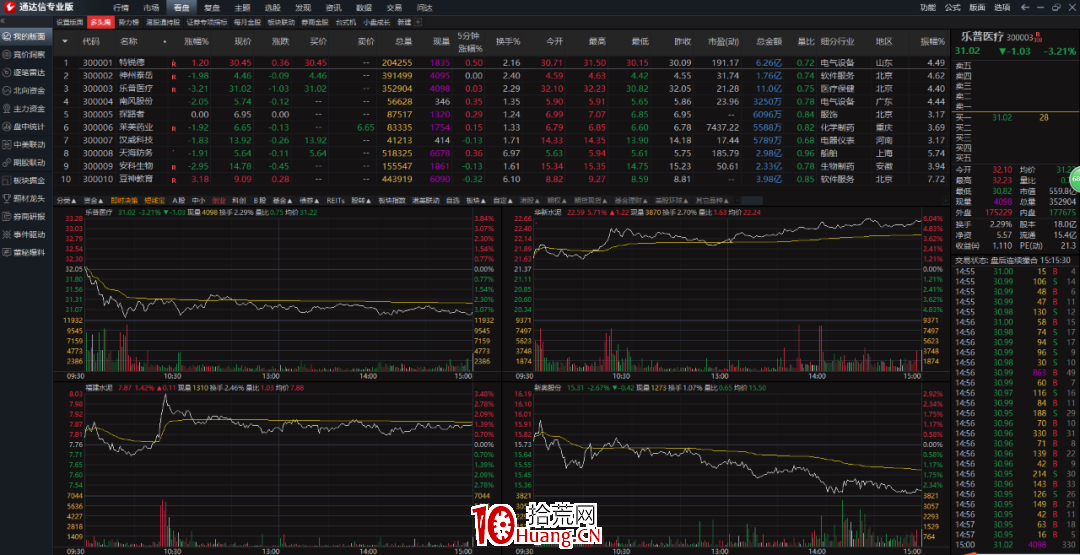Screen dimensions: 1080x555
Task: Sort table by 现价 column header
Action: coord(242,41)
